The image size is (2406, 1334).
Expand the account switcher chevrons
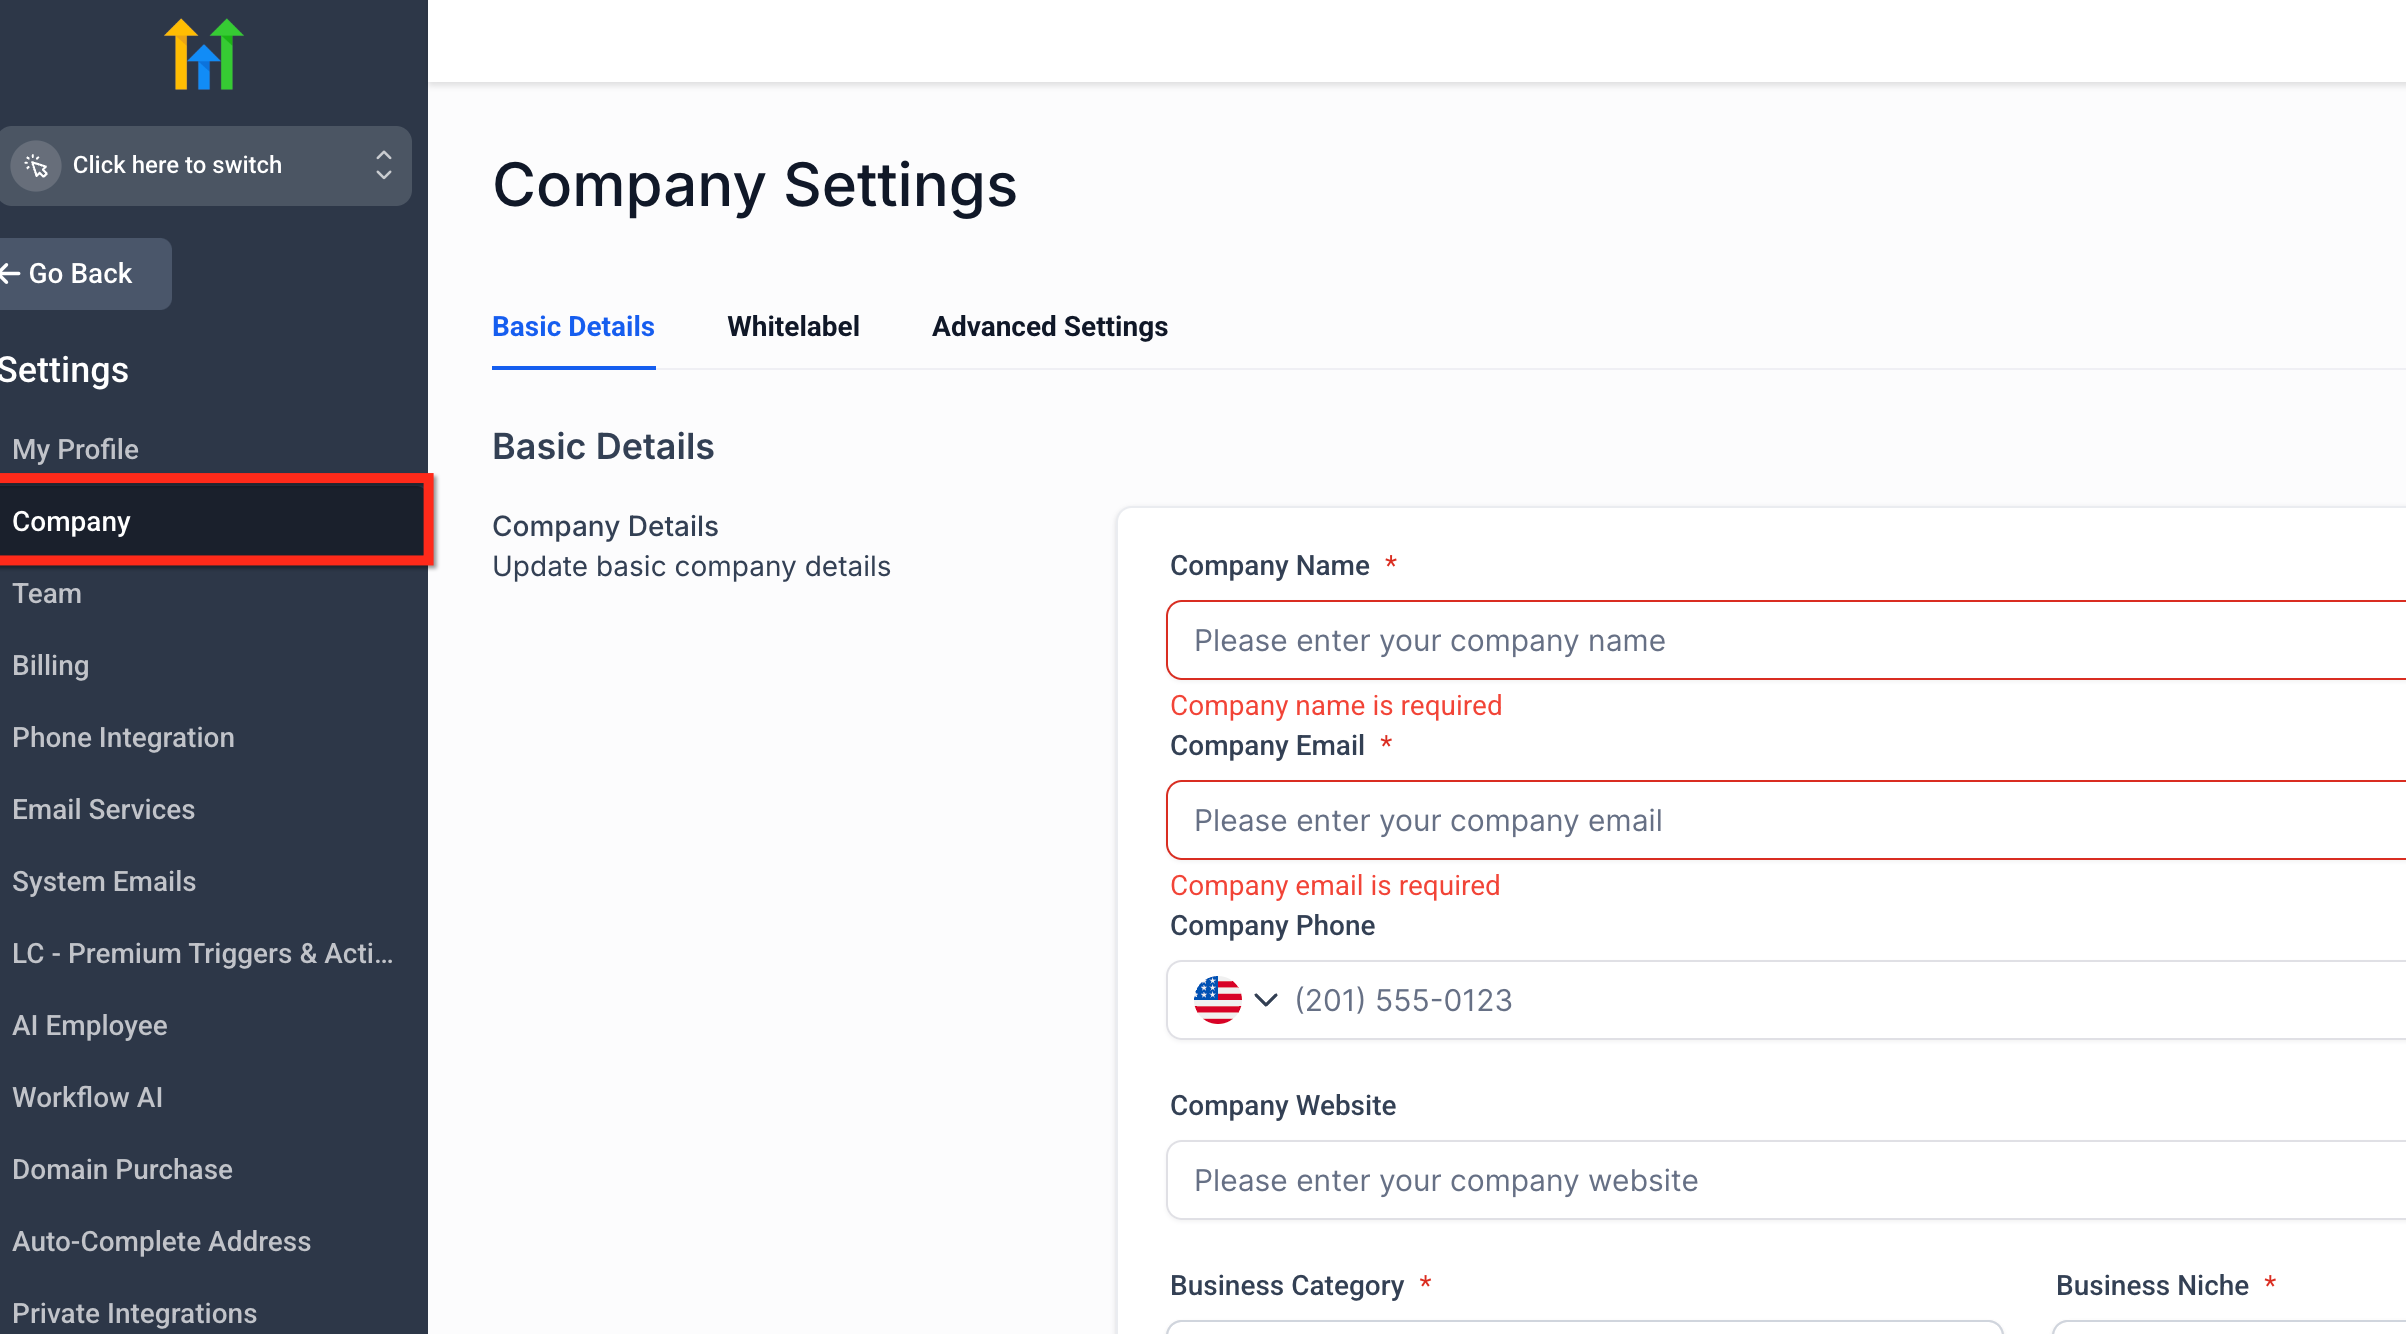coord(383,165)
